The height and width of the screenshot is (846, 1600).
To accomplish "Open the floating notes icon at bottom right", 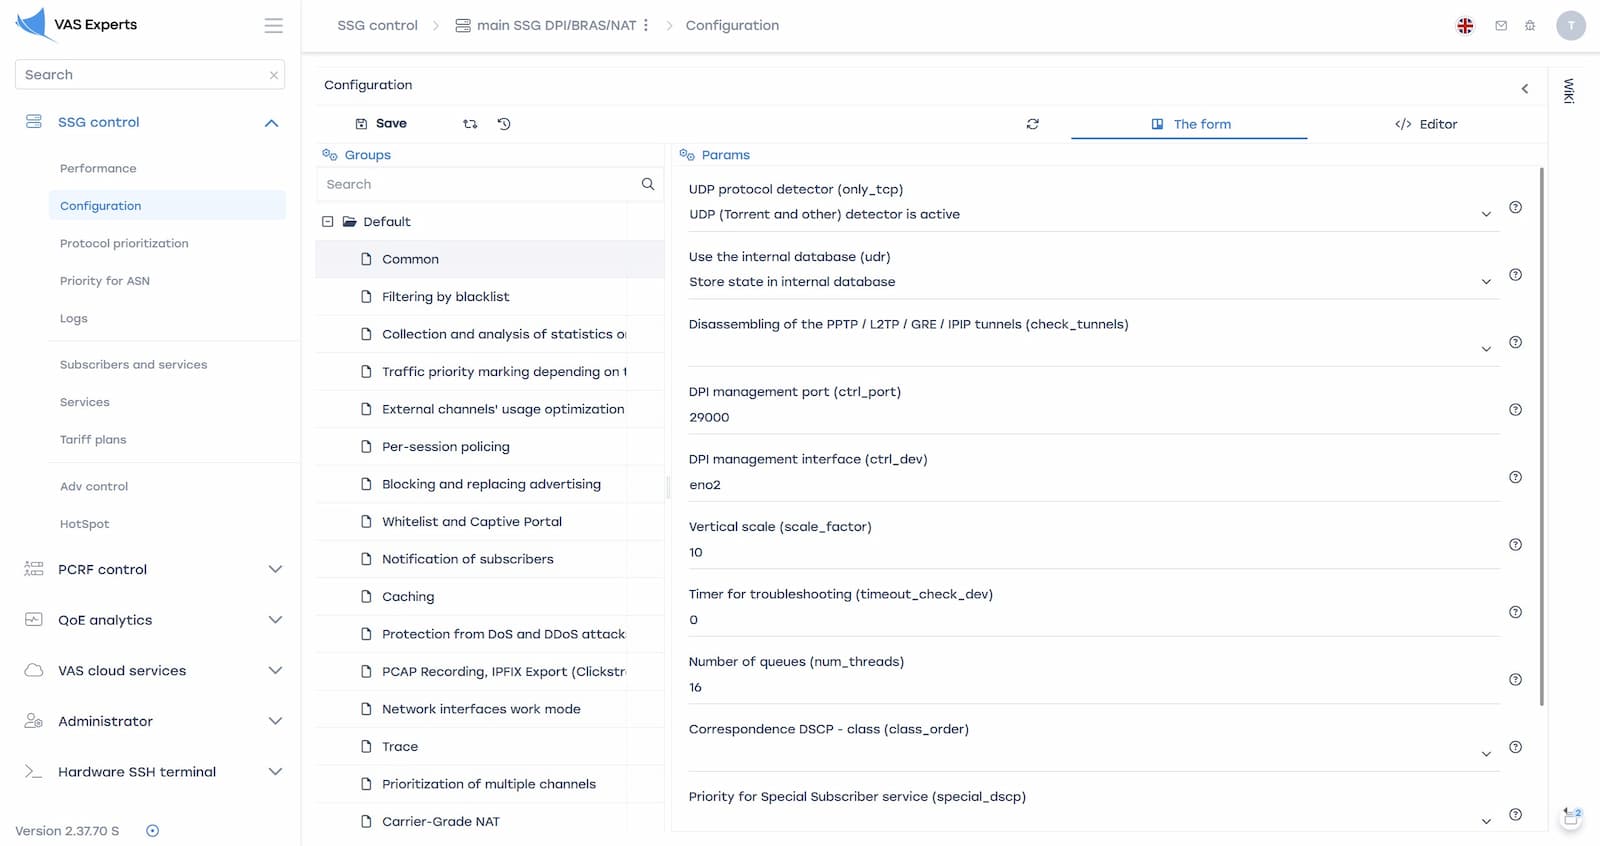I will (x=1571, y=816).
